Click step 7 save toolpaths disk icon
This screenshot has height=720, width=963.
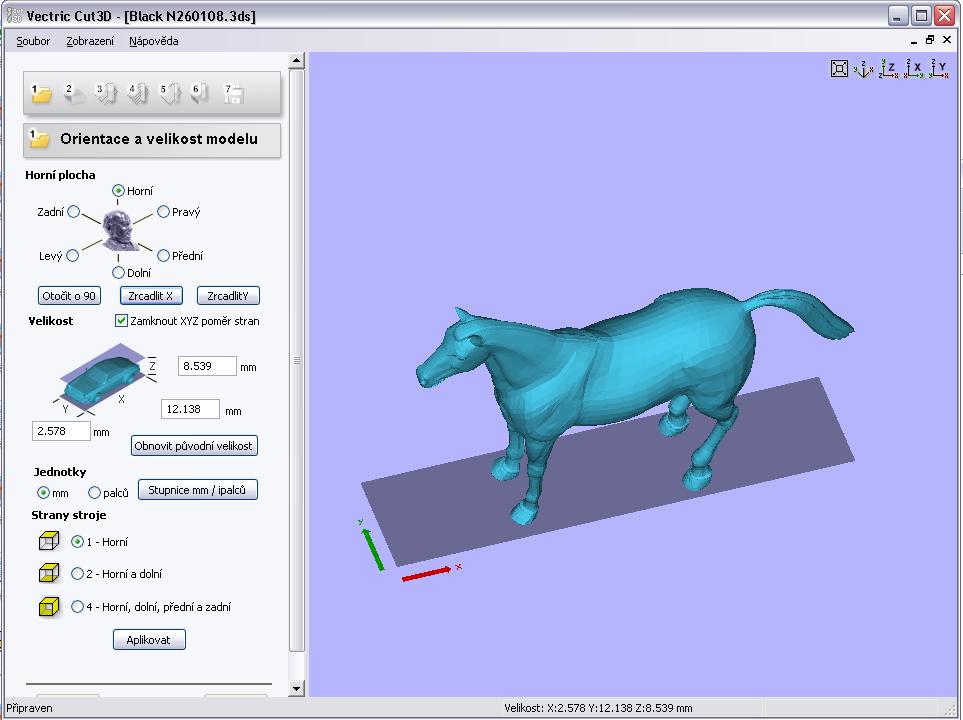coord(233,94)
